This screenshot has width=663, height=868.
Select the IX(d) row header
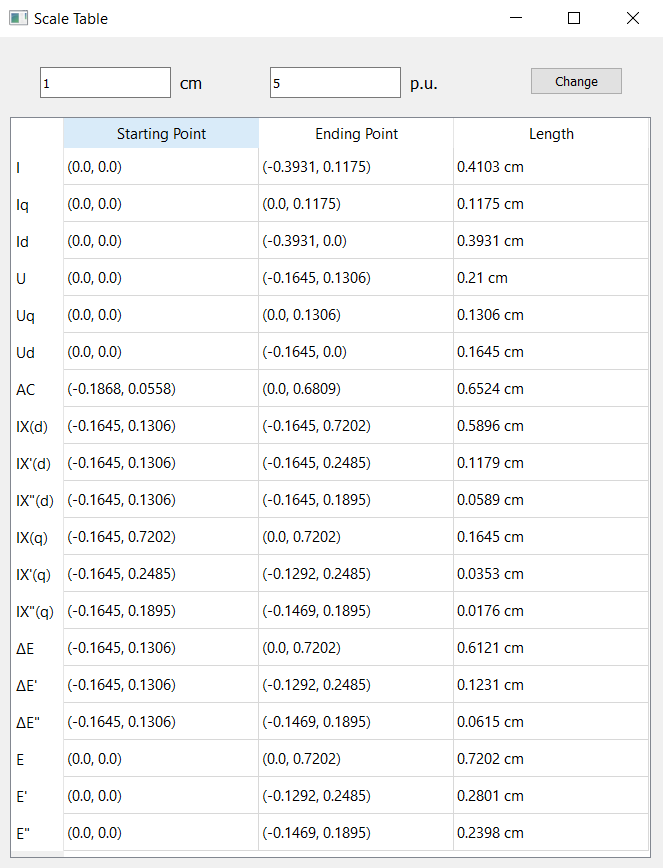point(37,426)
